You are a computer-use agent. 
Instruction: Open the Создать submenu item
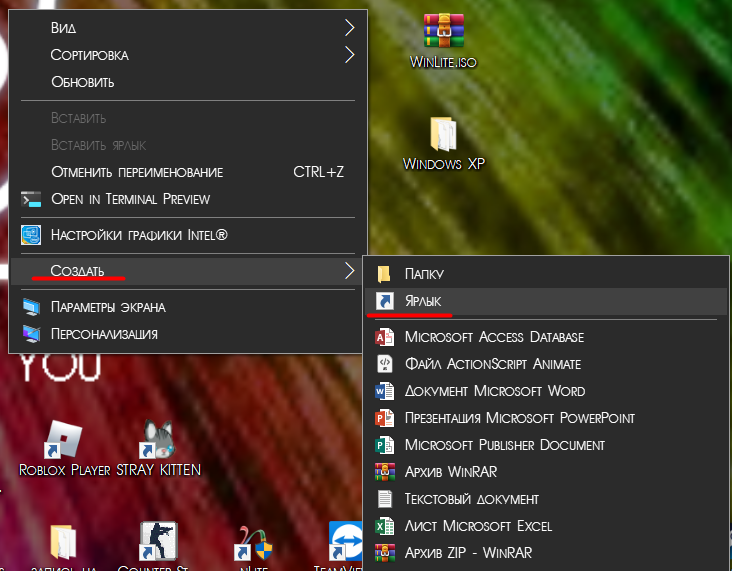pos(188,271)
